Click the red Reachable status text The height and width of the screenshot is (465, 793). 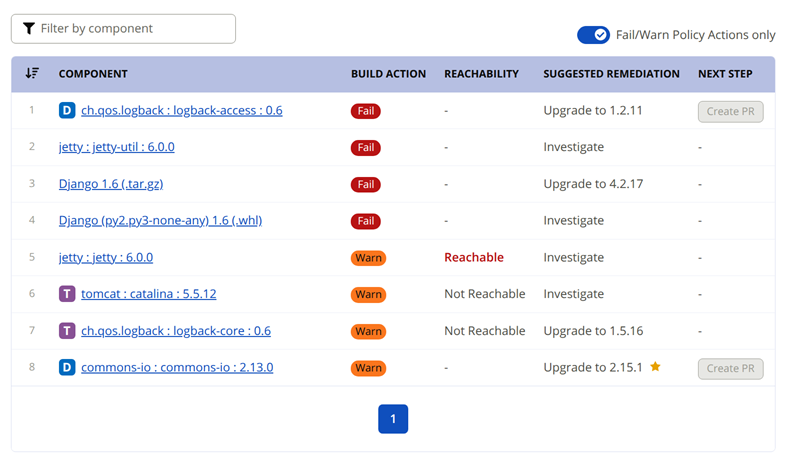[474, 258]
